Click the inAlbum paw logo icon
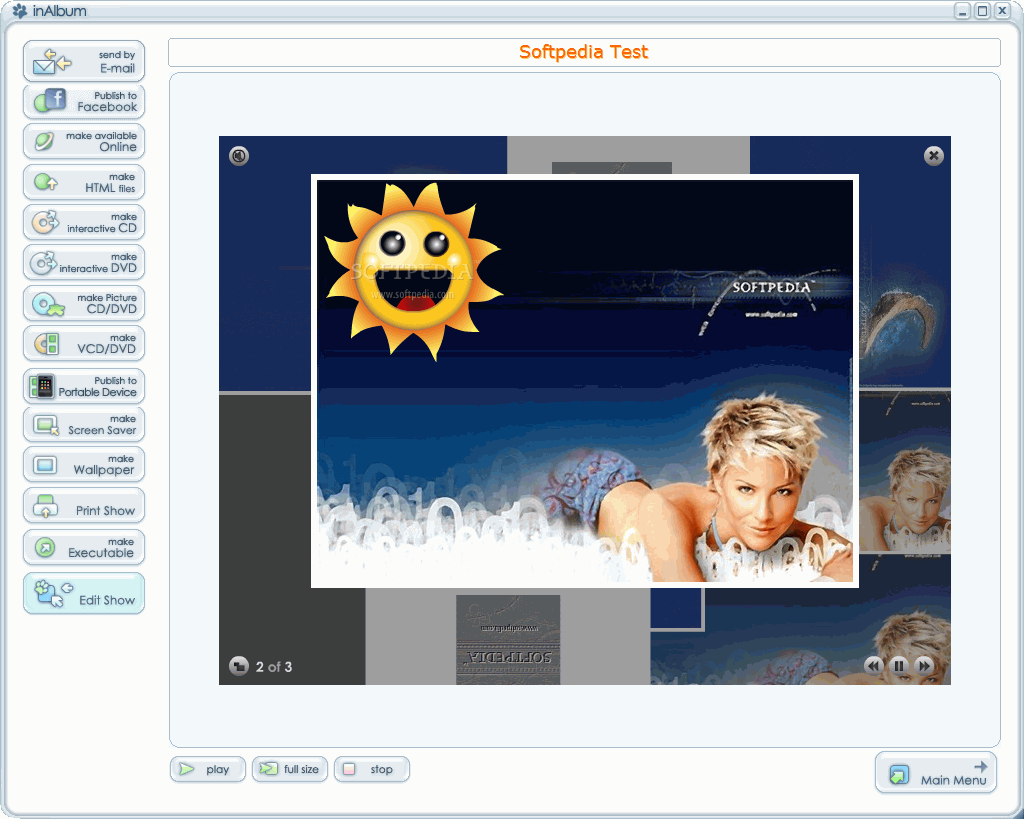The width and height of the screenshot is (1024, 819). point(20,11)
